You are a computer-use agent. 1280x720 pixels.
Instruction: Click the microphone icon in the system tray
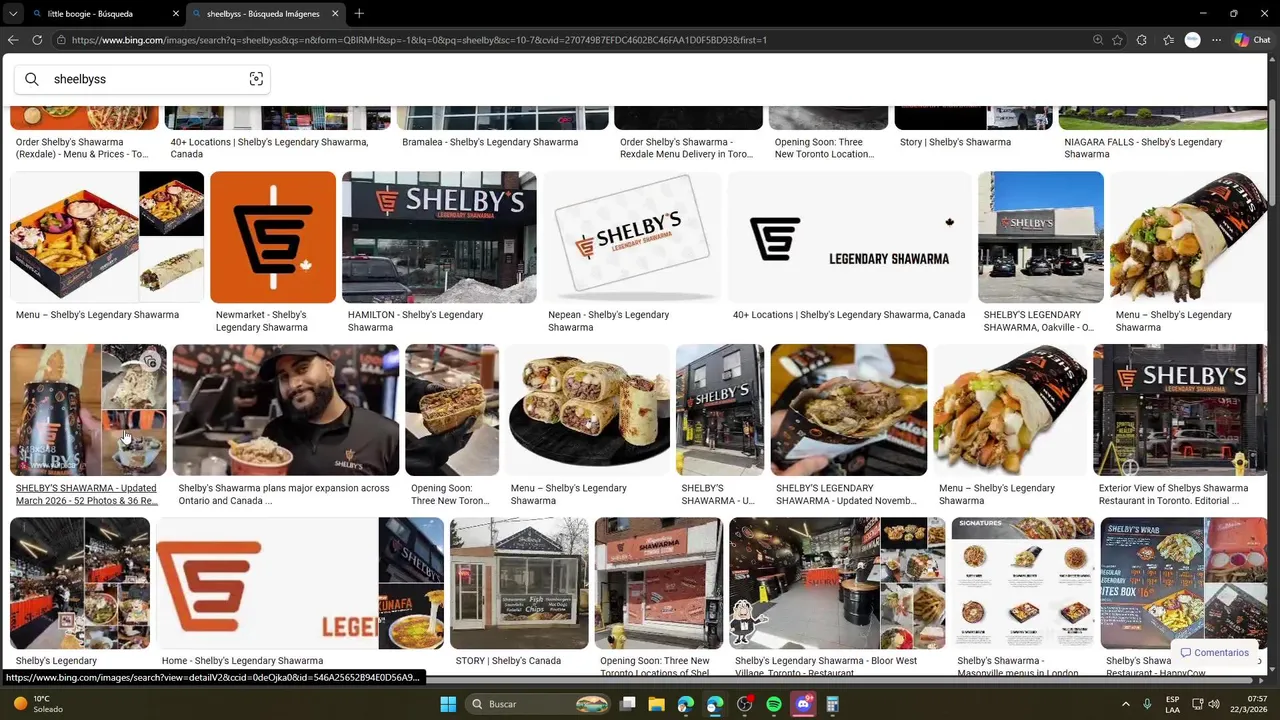[x=1147, y=704]
